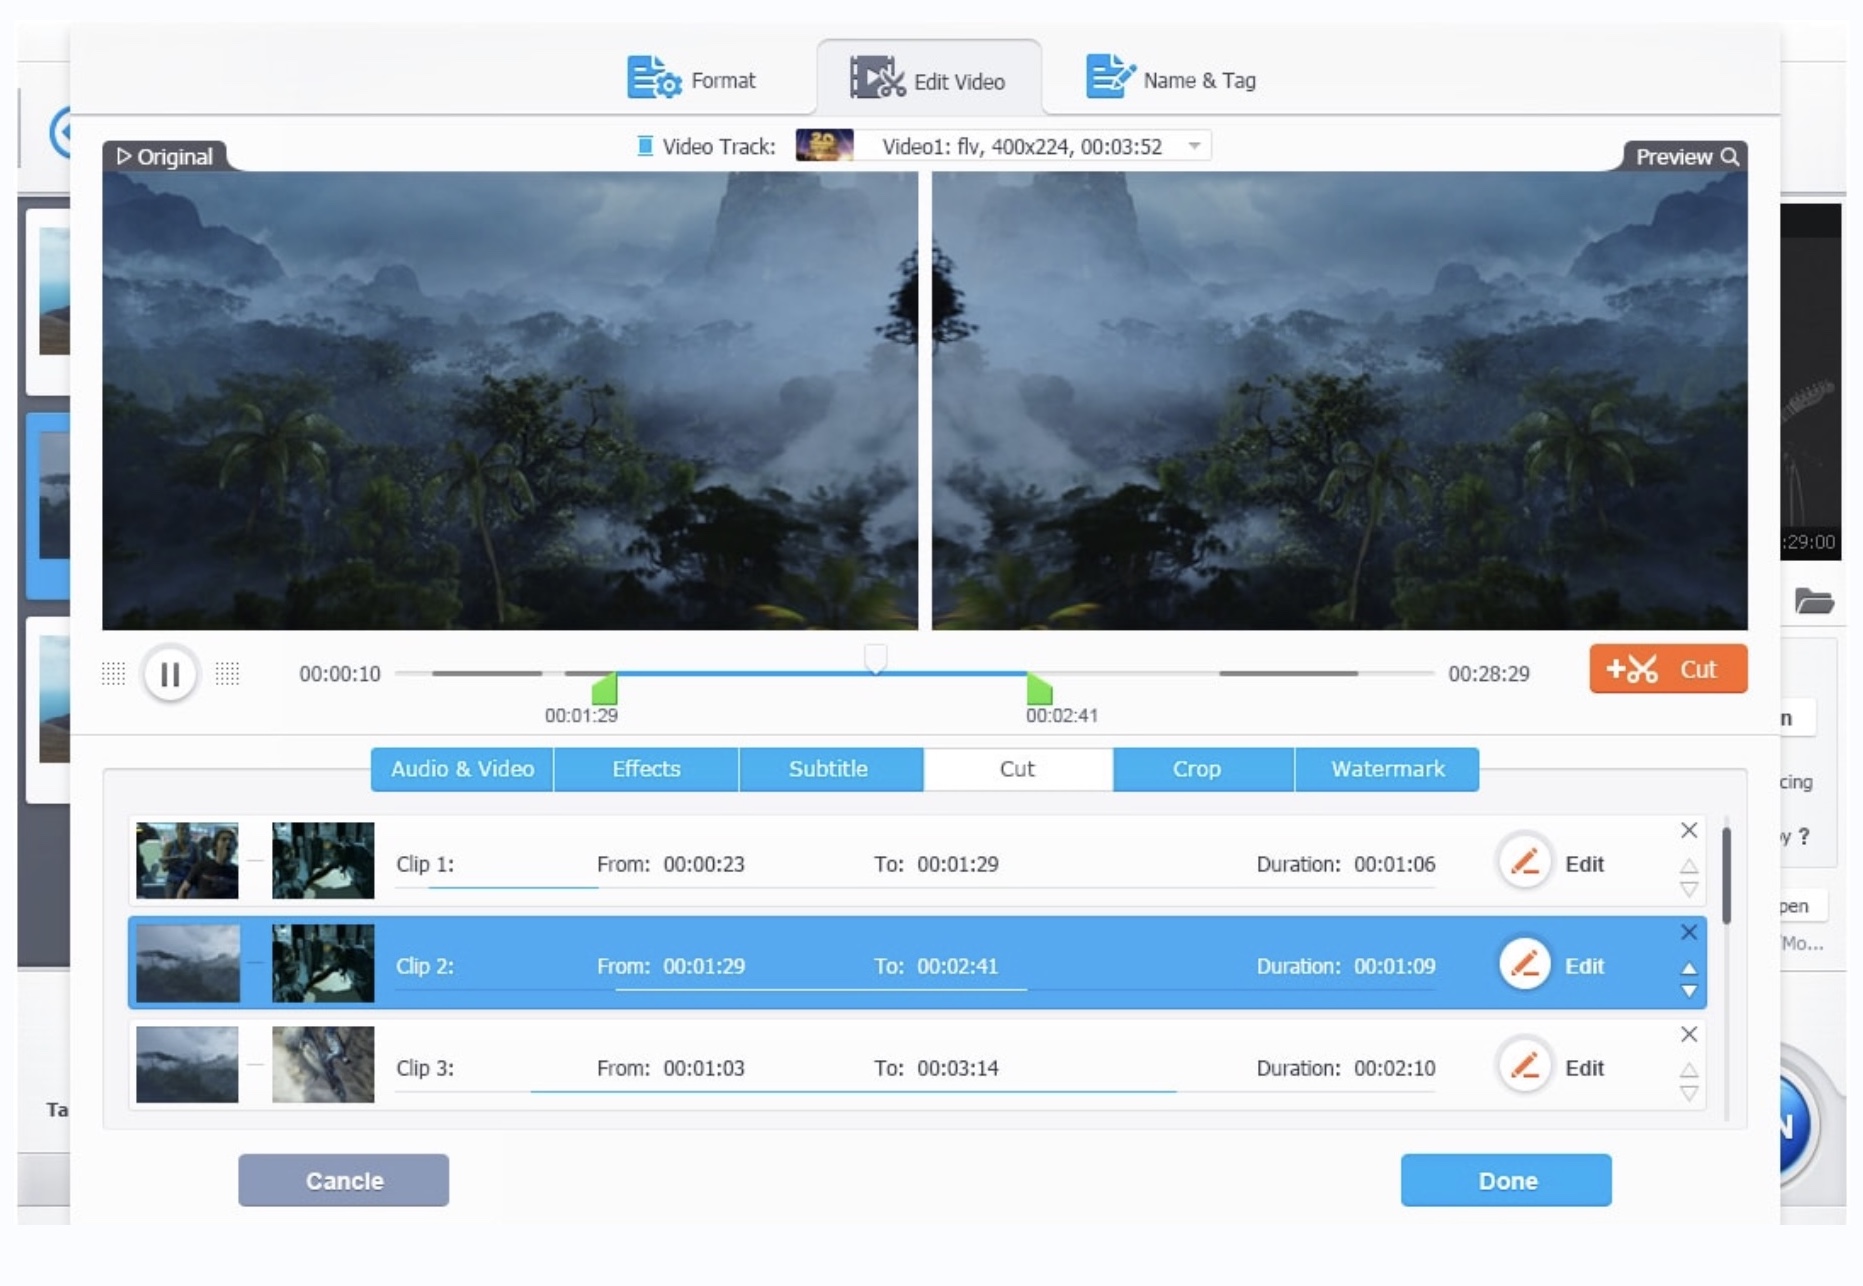Move Clip 1 up with the arrow
Screen dimensions: 1863x1286
pyautogui.click(x=1689, y=866)
